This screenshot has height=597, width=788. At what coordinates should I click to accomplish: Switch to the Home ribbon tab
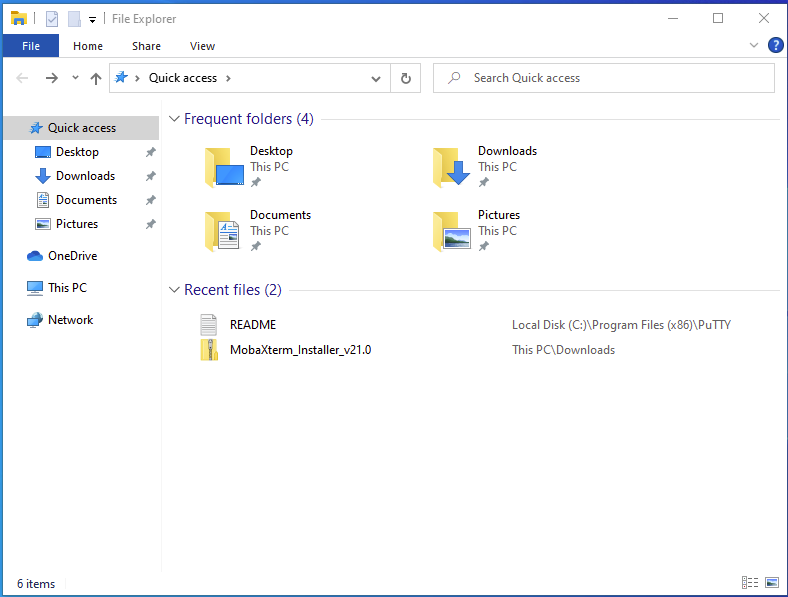(x=88, y=46)
